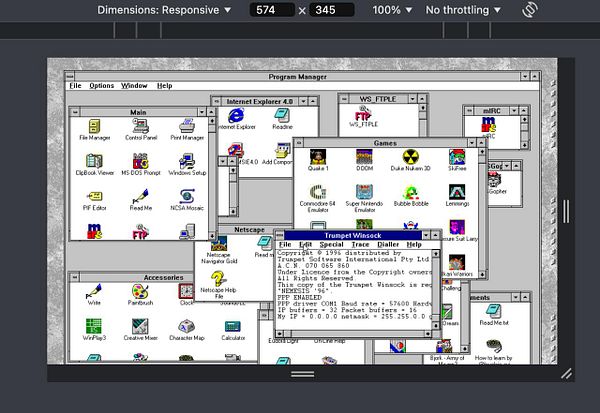Open Trumpet Winsock Trace menu

tap(360, 244)
